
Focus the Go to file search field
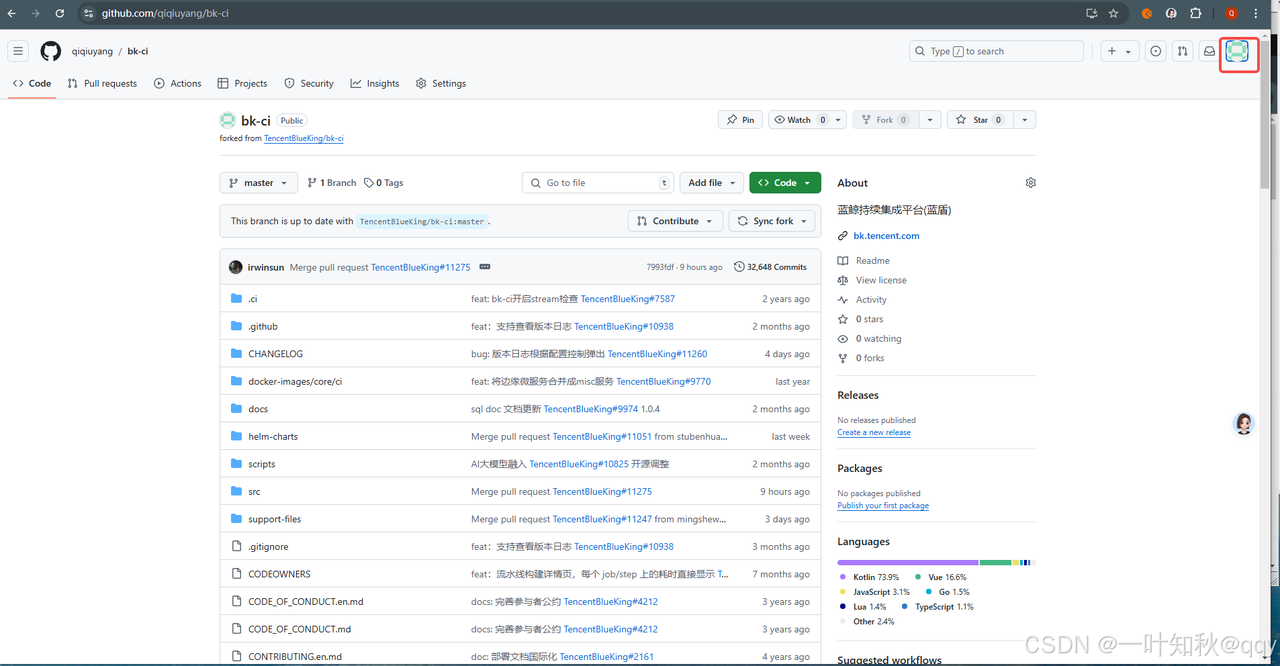tap(597, 183)
